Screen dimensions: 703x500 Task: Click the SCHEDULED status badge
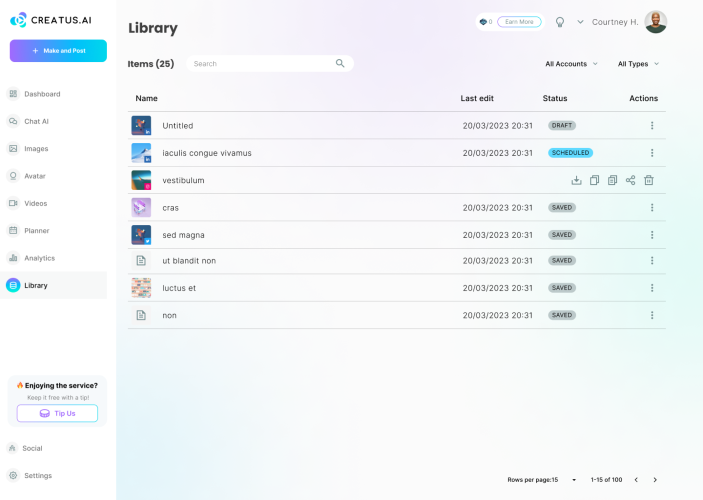[x=570, y=153]
